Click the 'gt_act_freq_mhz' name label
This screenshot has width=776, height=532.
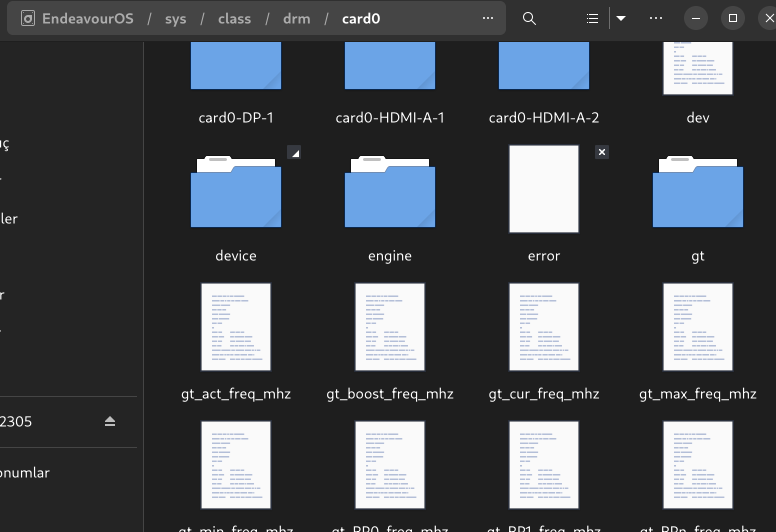236,394
